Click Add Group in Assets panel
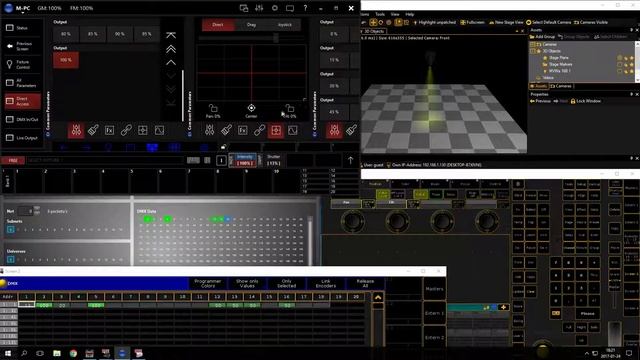The height and width of the screenshot is (360, 640). [x=542, y=37]
